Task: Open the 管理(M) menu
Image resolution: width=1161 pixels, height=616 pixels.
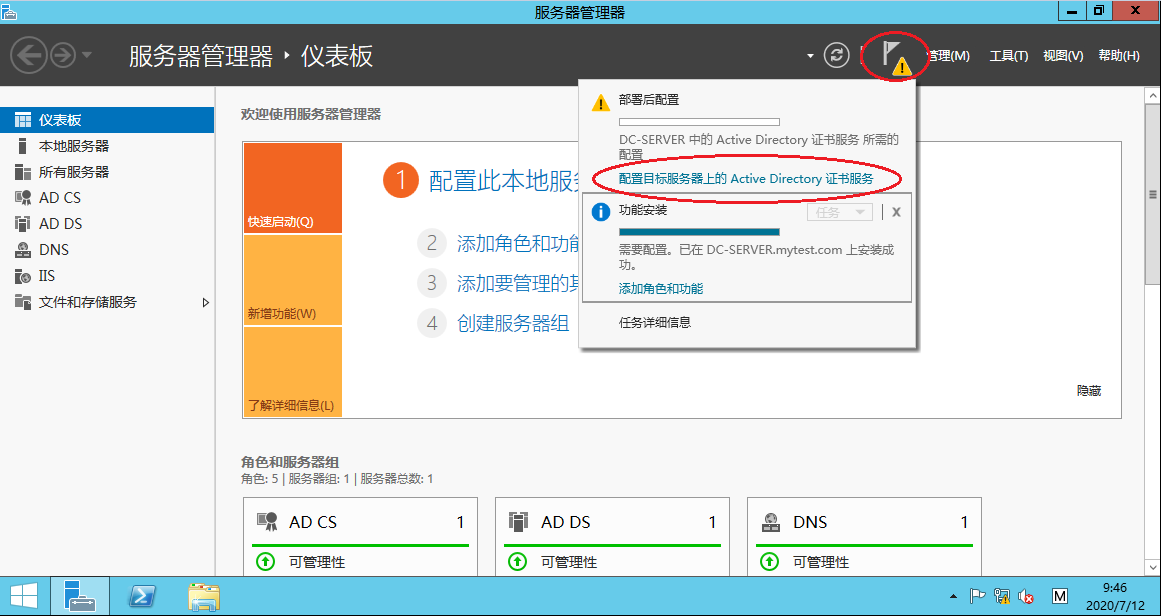Action: point(948,56)
